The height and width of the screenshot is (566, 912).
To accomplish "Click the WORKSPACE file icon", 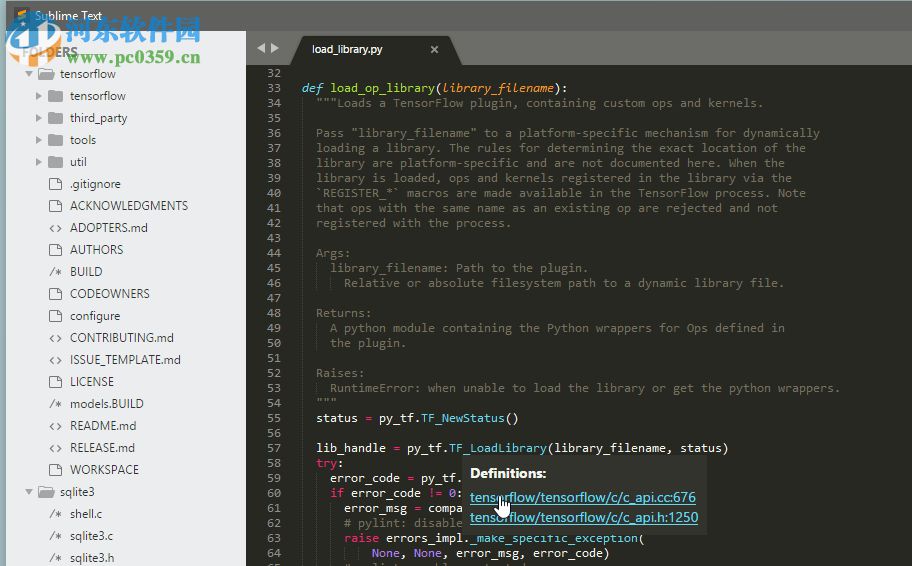I will [x=56, y=470].
